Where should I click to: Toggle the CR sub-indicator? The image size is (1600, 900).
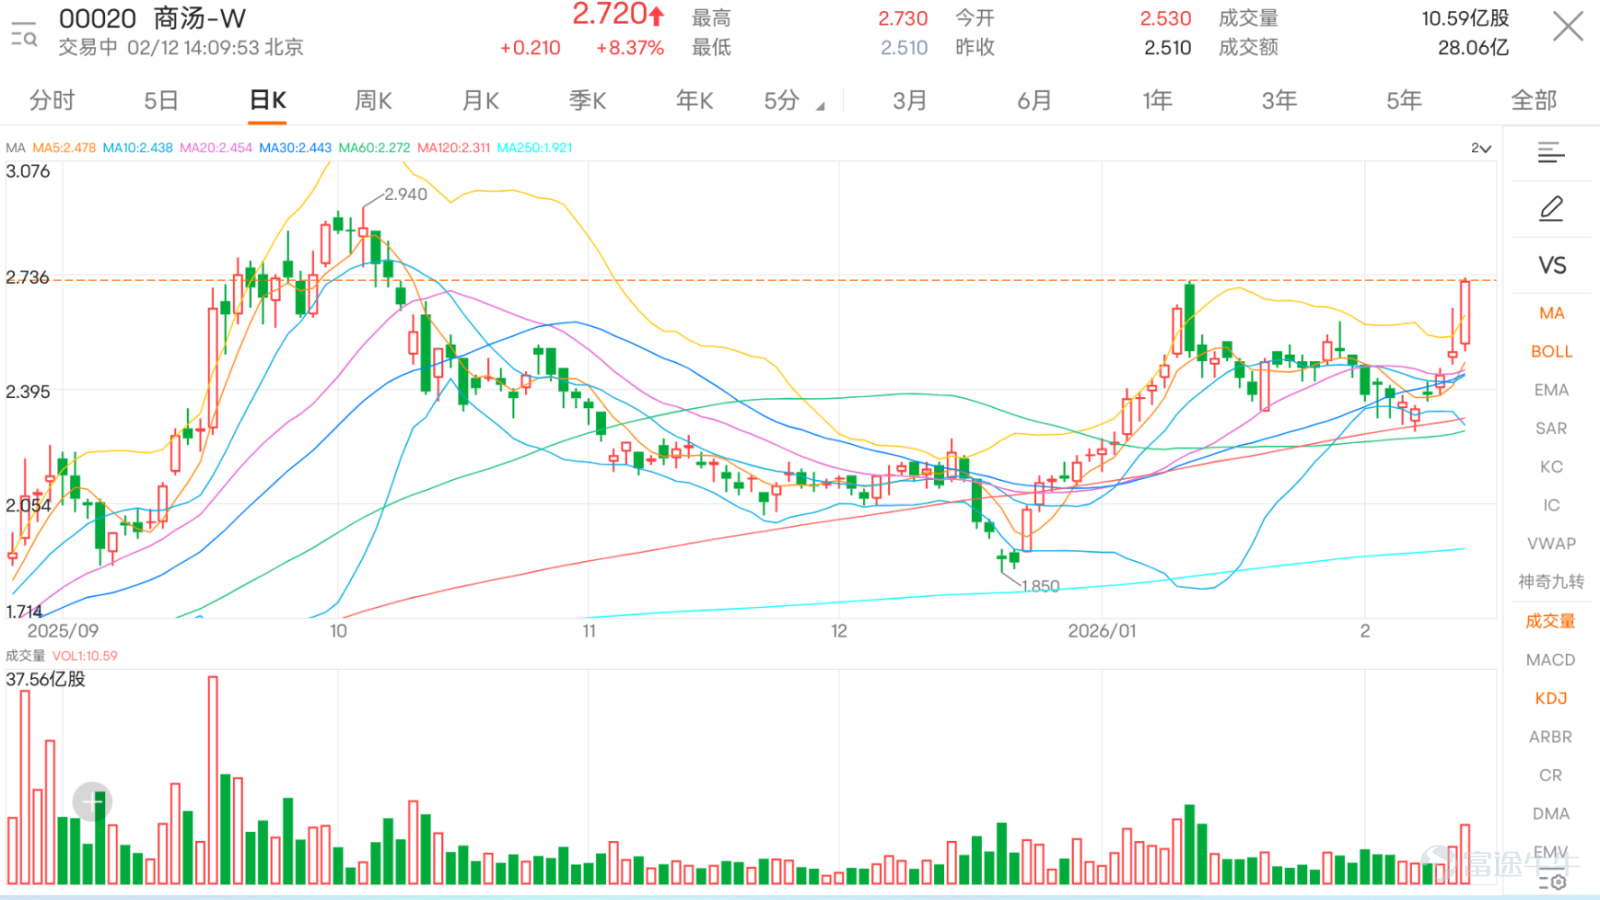(x=1551, y=775)
